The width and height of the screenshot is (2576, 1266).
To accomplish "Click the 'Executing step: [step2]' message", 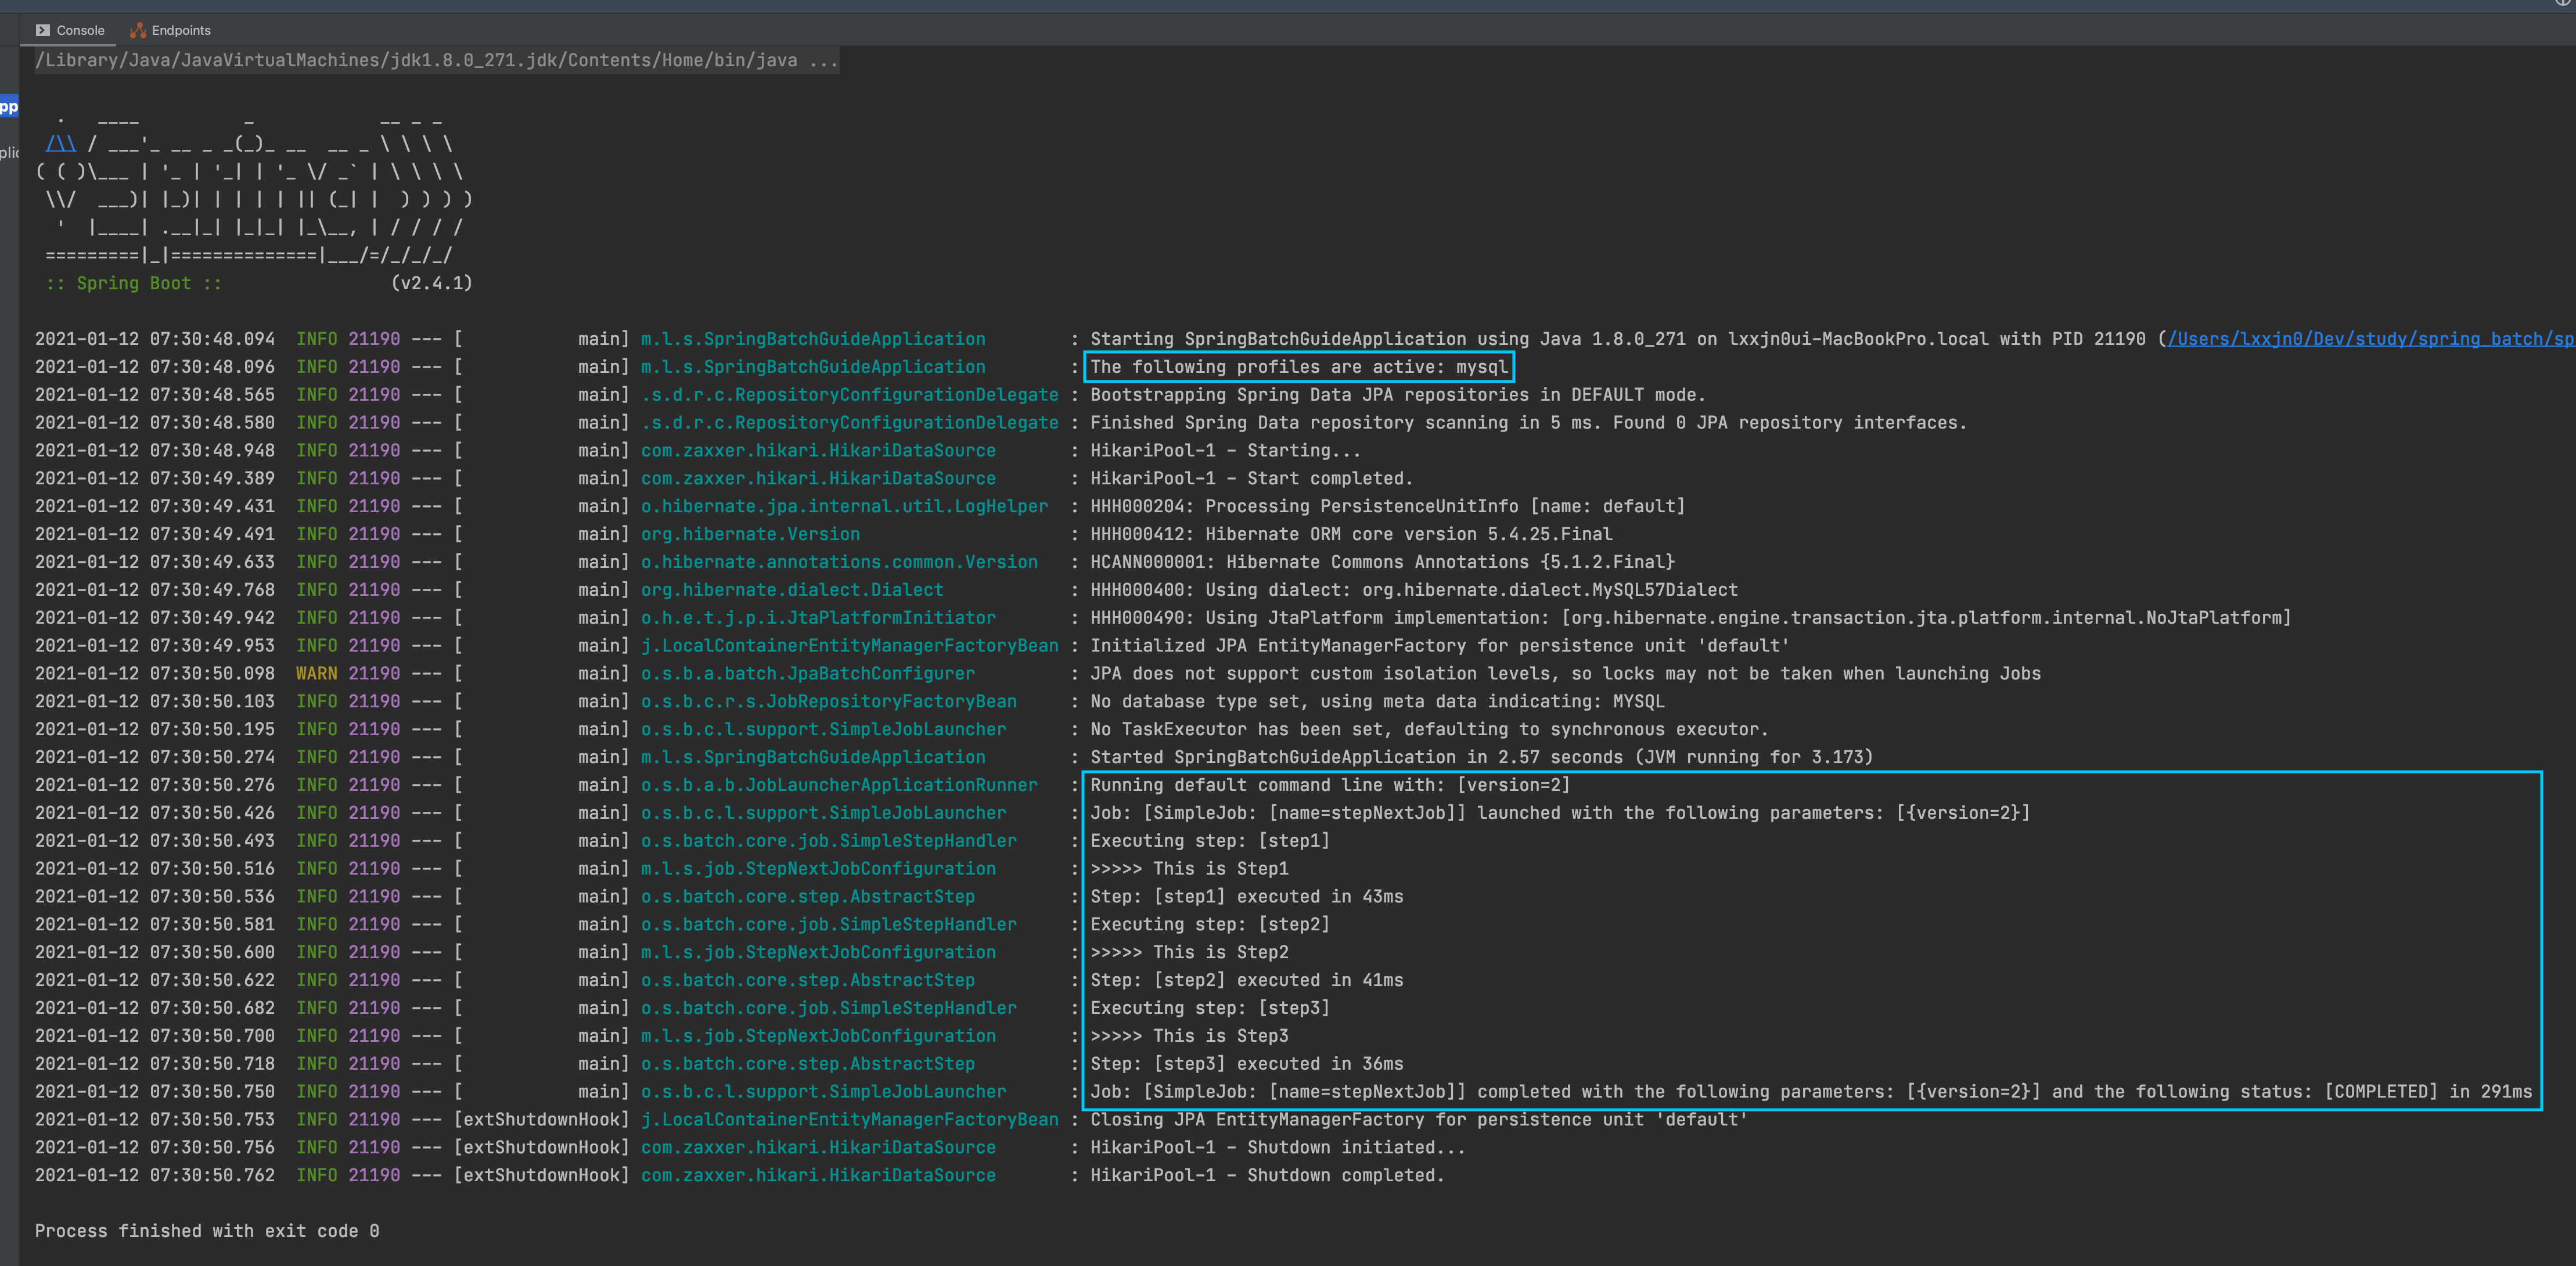I will click(1210, 925).
